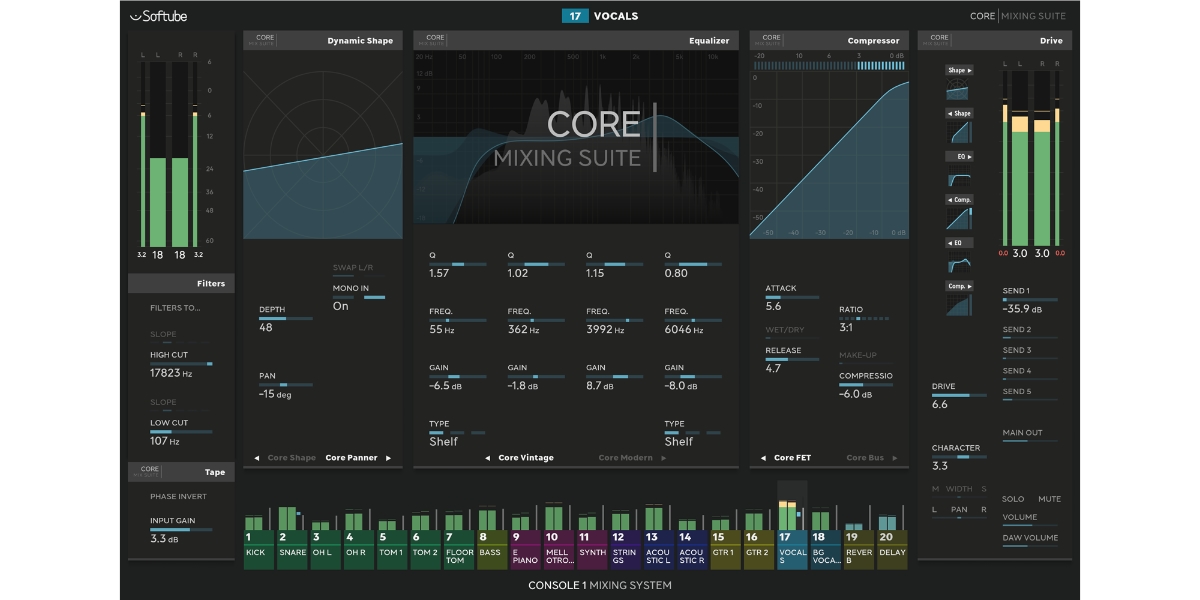Click the left arrow before Core Shape
This screenshot has width=1200, height=600.
[256, 458]
